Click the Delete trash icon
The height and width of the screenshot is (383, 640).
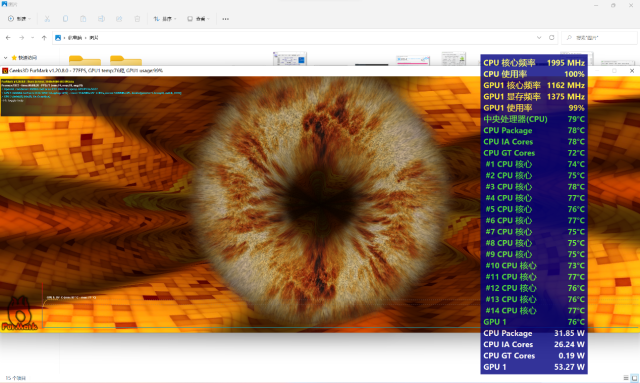(137, 19)
